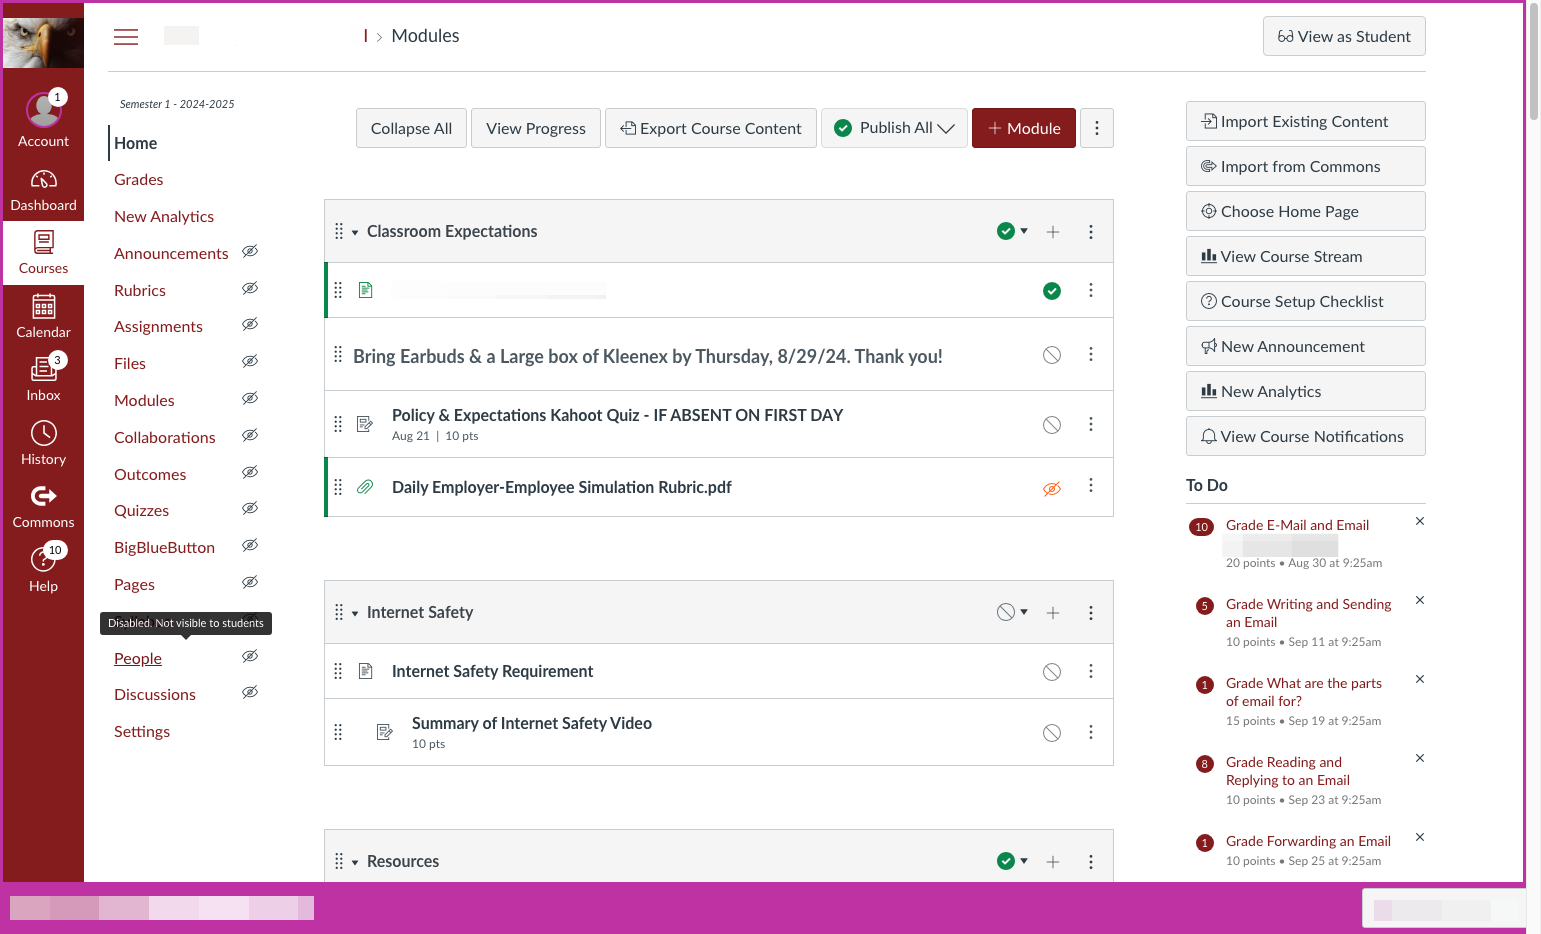Click the Export Course Content button

[x=711, y=128]
